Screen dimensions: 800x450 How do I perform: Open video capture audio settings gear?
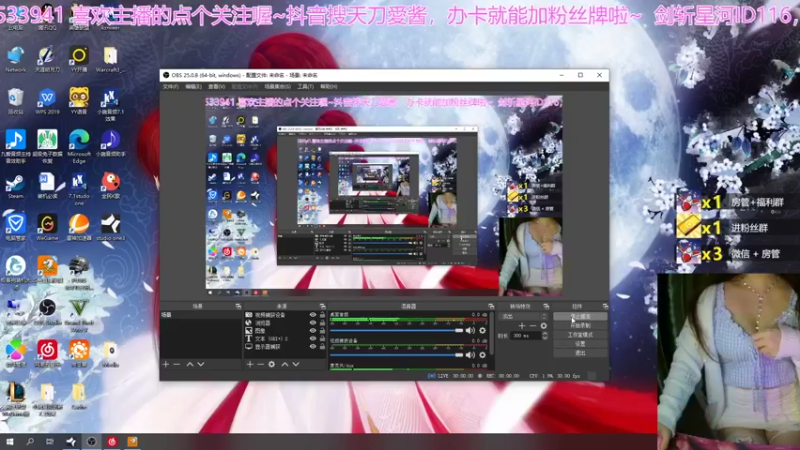click(x=482, y=355)
